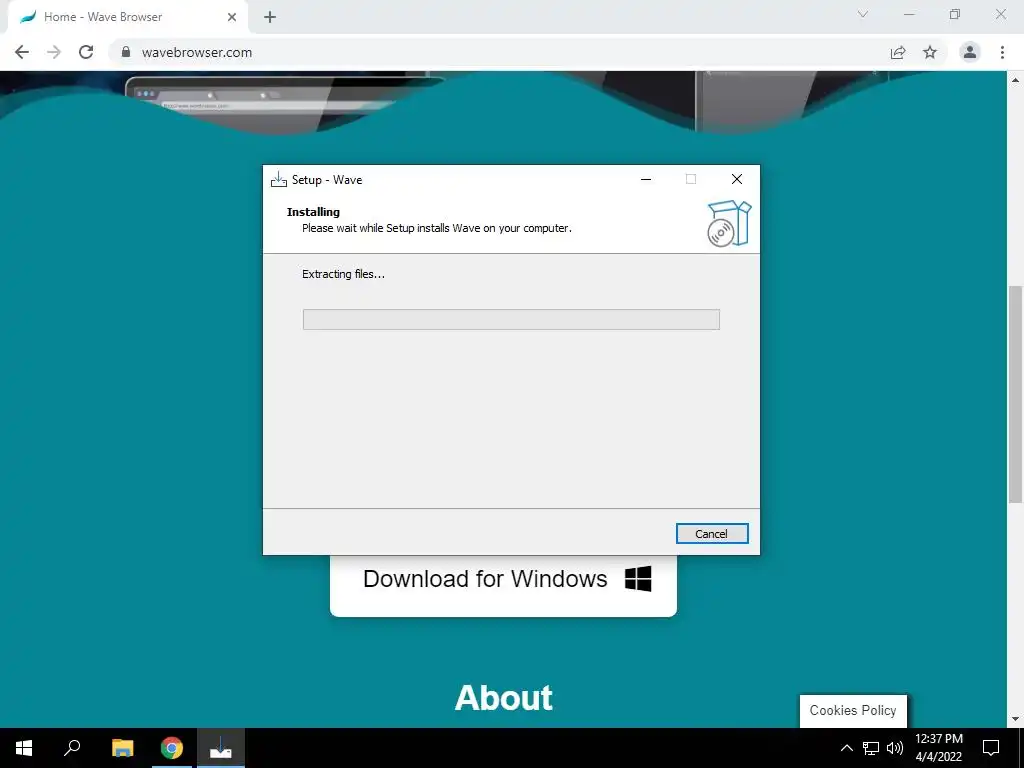Close the Setup - Wave dialog
Viewport: 1024px width, 768px height.
pyautogui.click(x=737, y=179)
